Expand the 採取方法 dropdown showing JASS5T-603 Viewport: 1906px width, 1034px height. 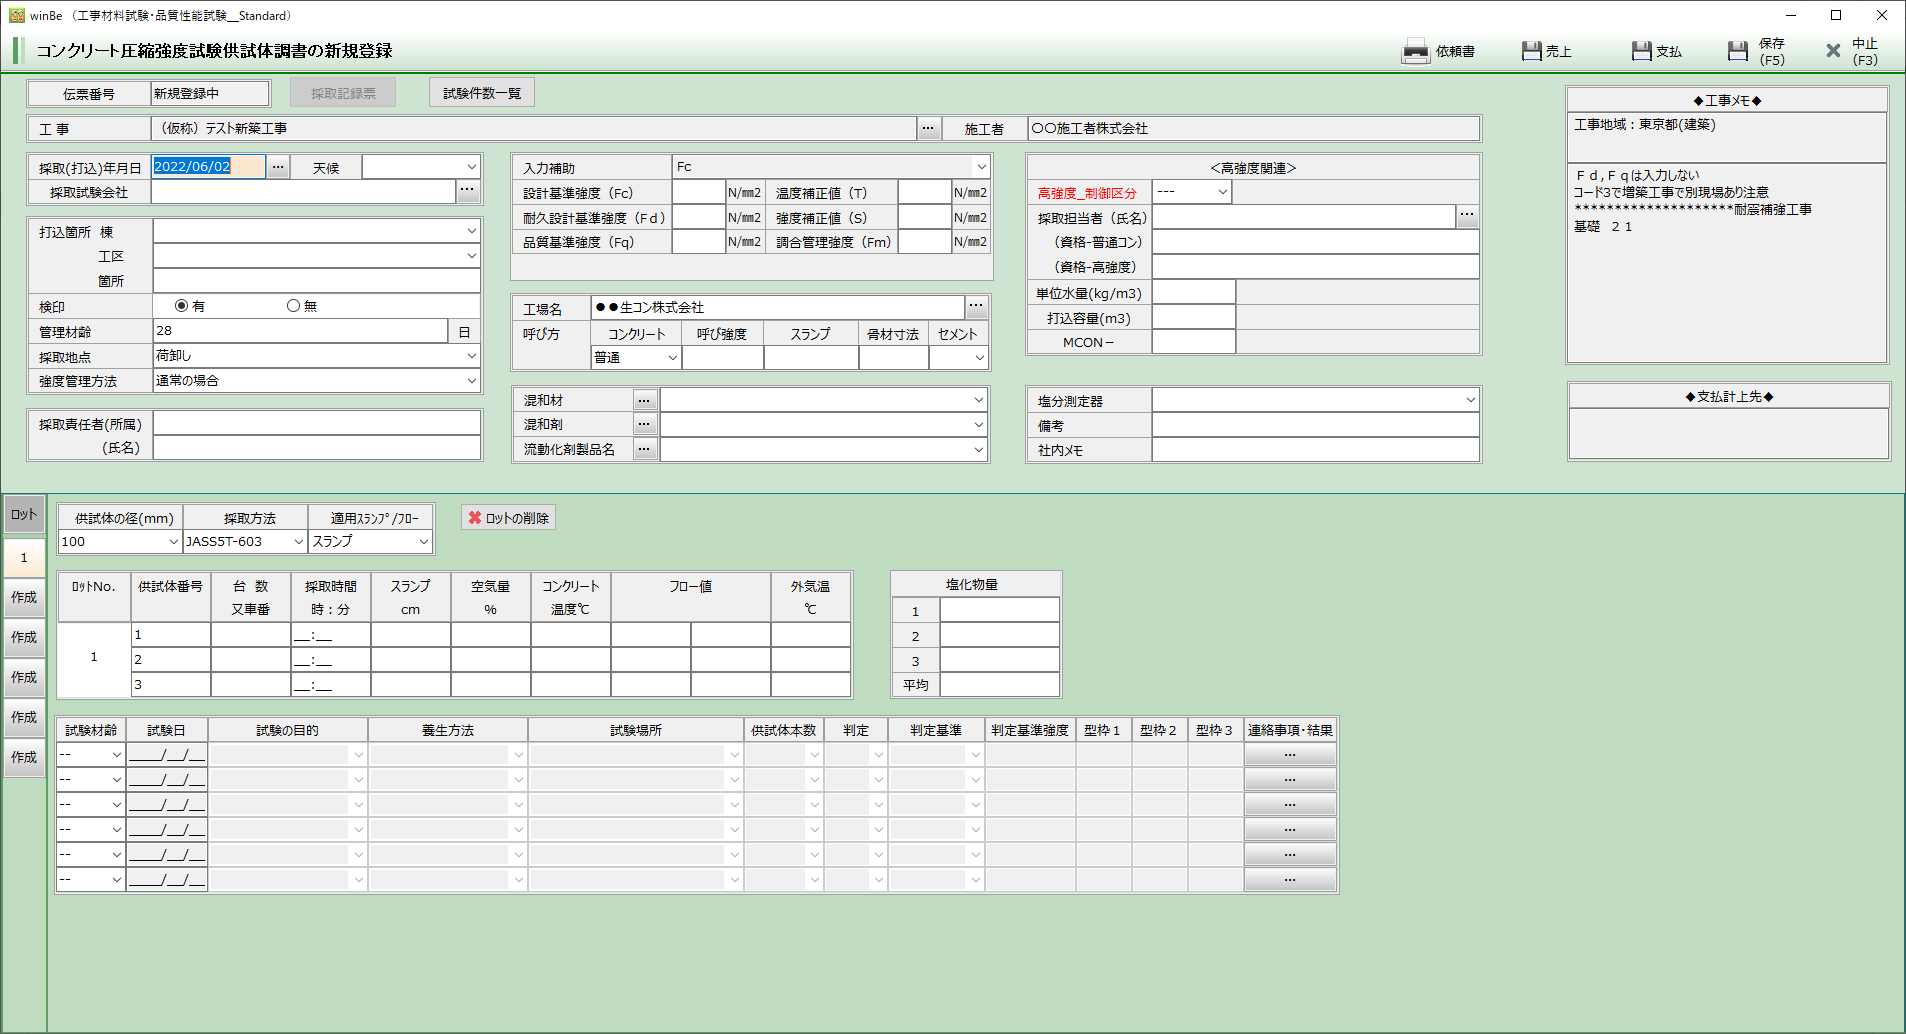click(x=298, y=542)
